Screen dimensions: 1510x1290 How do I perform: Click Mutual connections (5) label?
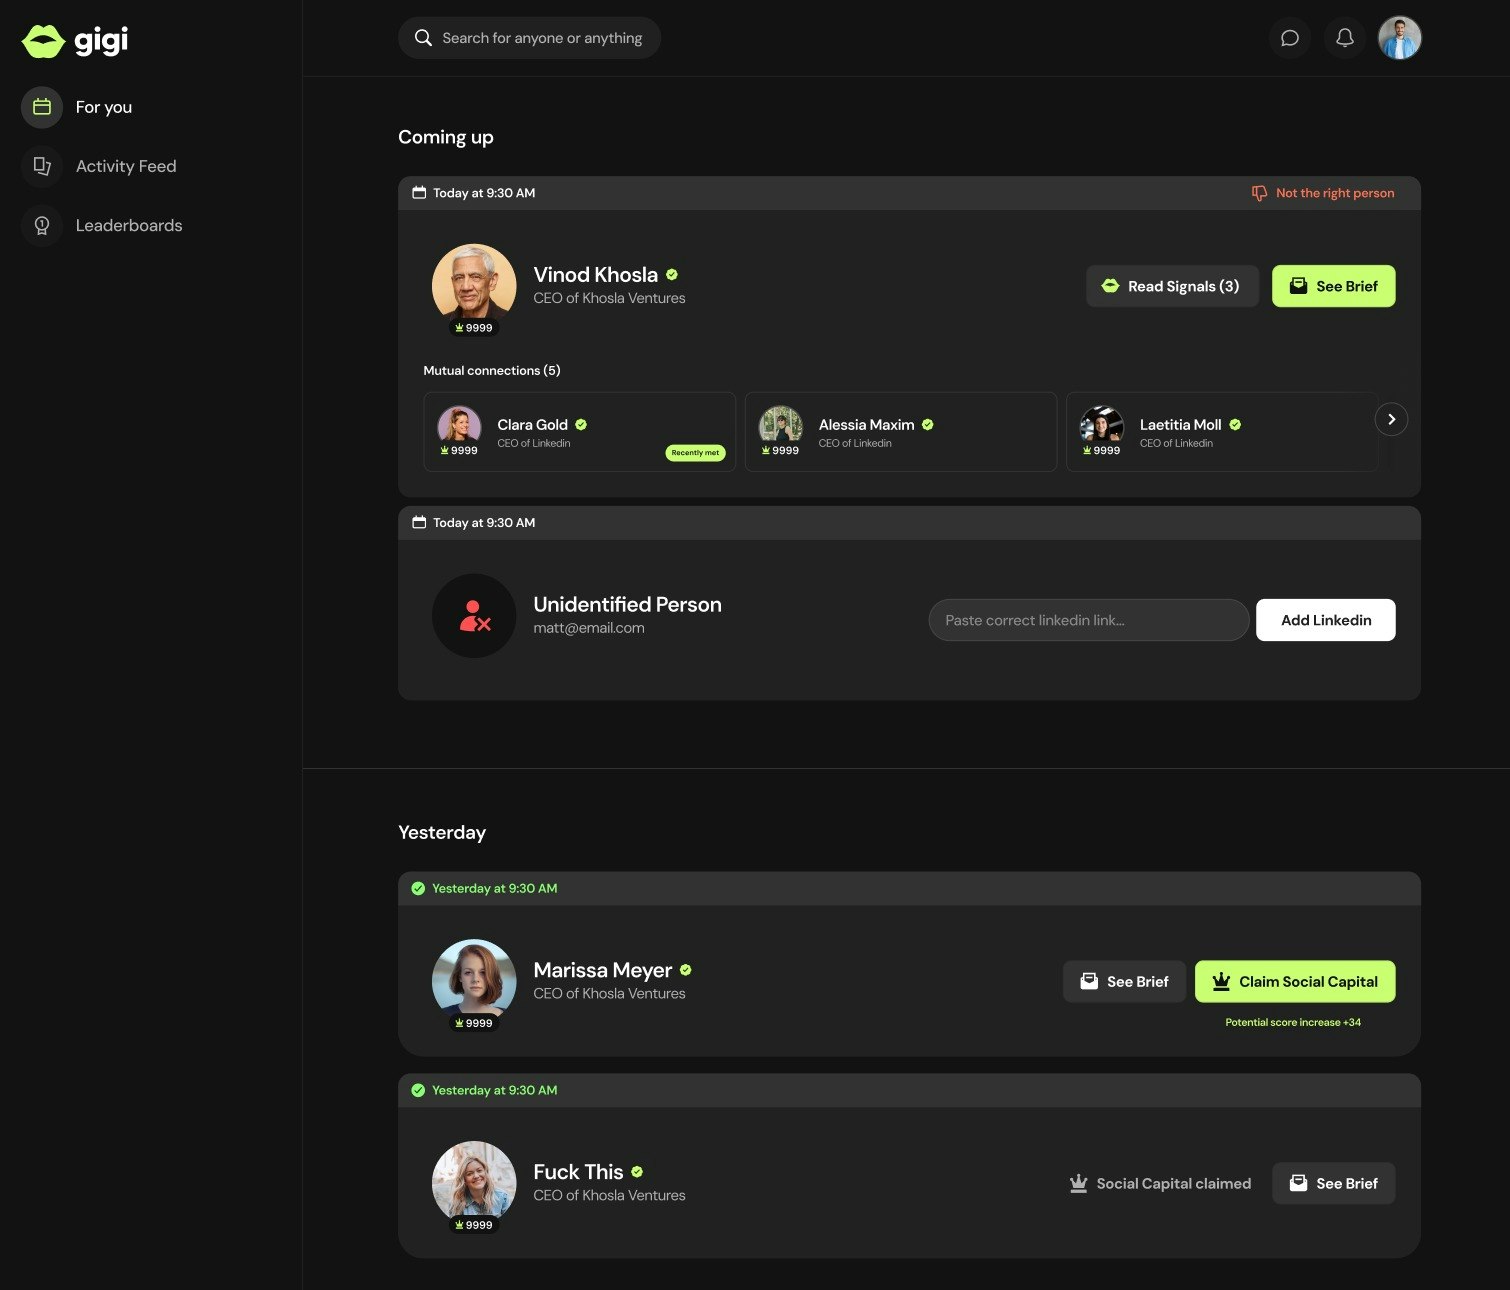click(x=492, y=370)
